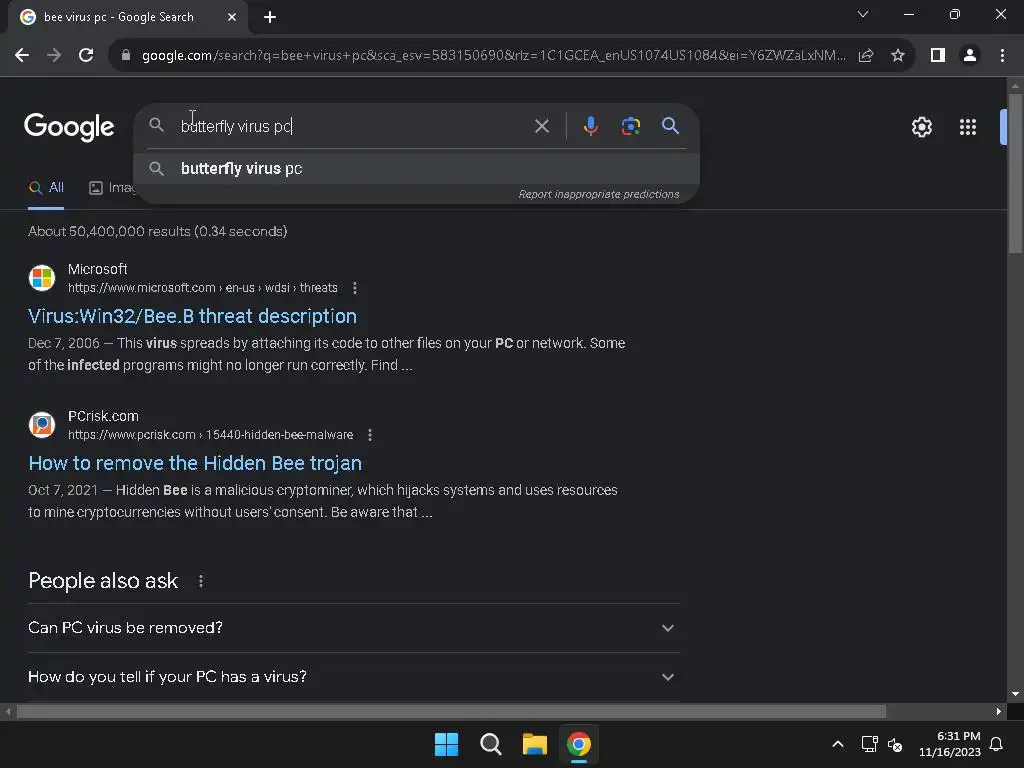Show hidden system tray icons
This screenshot has width=1024, height=768.
tap(838, 744)
